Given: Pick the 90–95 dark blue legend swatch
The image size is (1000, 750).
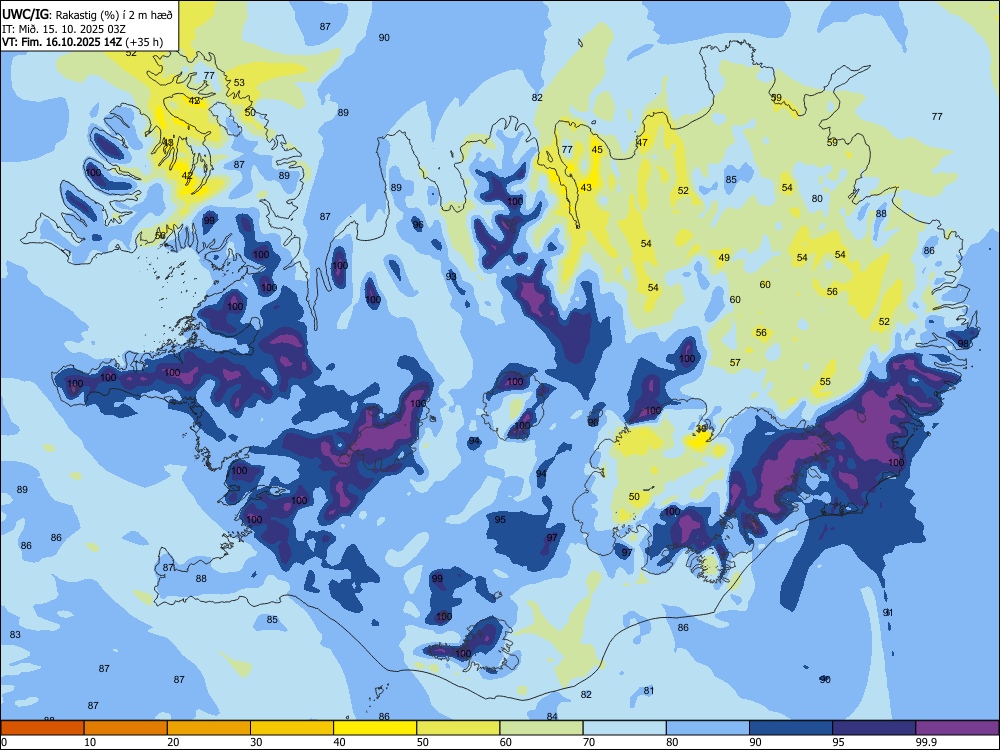Looking at the screenshot, I should [791, 728].
